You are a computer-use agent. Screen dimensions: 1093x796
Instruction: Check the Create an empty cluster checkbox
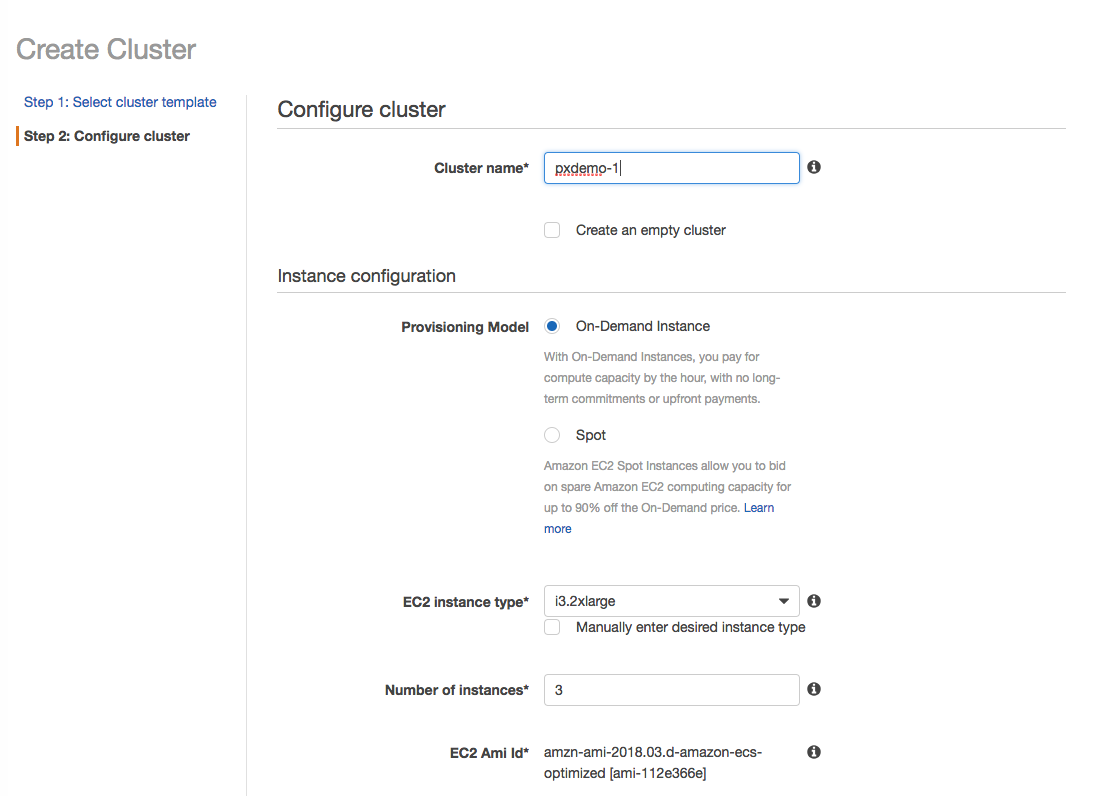552,230
